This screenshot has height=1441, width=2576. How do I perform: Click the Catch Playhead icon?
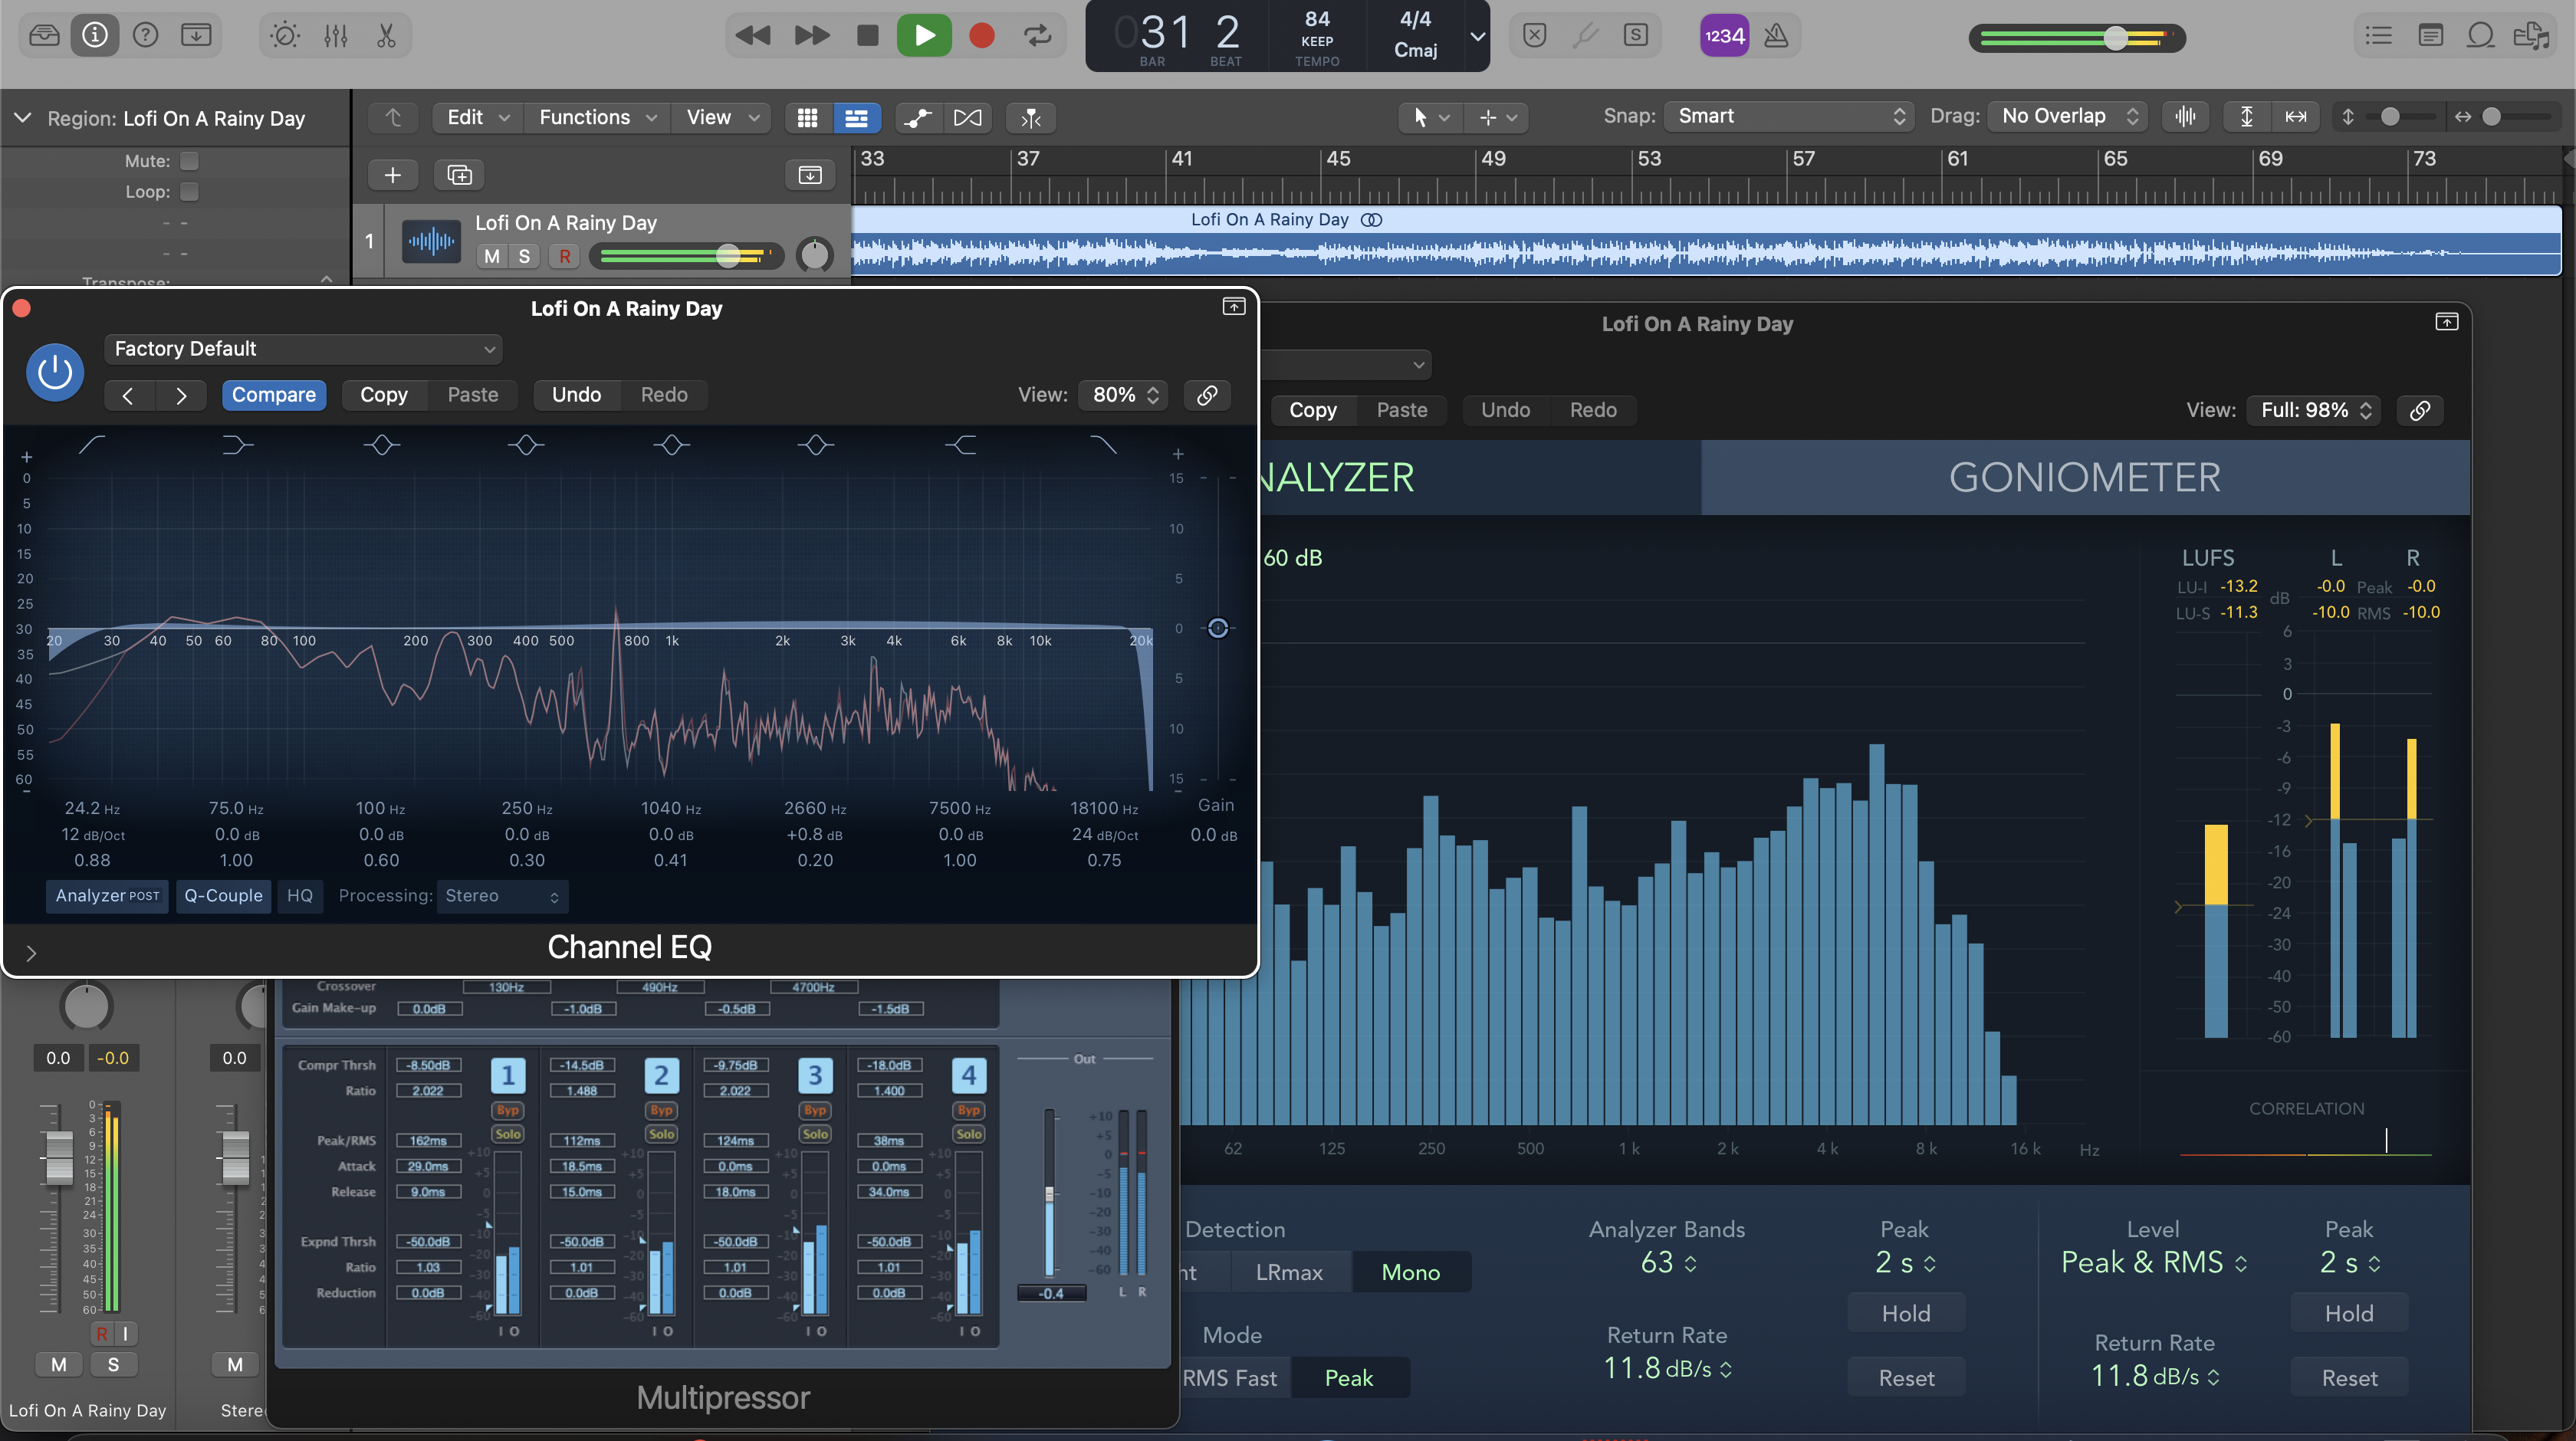[1031, 118]
